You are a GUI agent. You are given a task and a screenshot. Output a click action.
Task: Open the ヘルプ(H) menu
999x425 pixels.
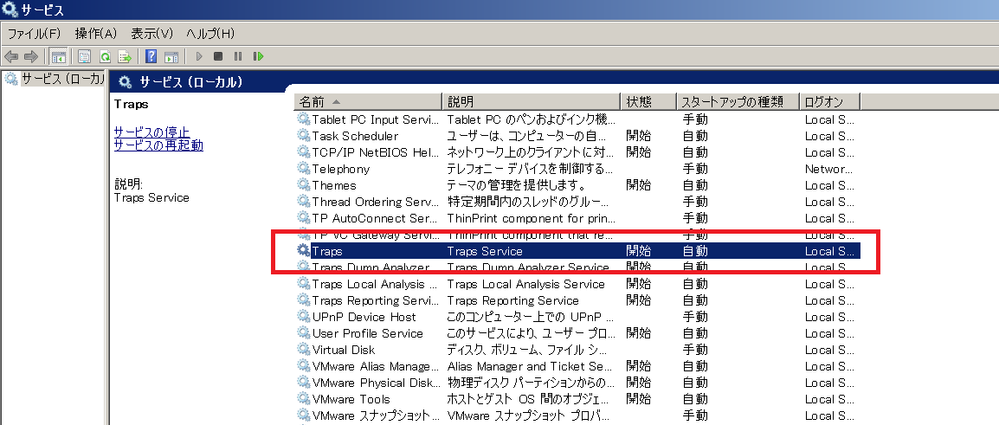coord(211,33)
